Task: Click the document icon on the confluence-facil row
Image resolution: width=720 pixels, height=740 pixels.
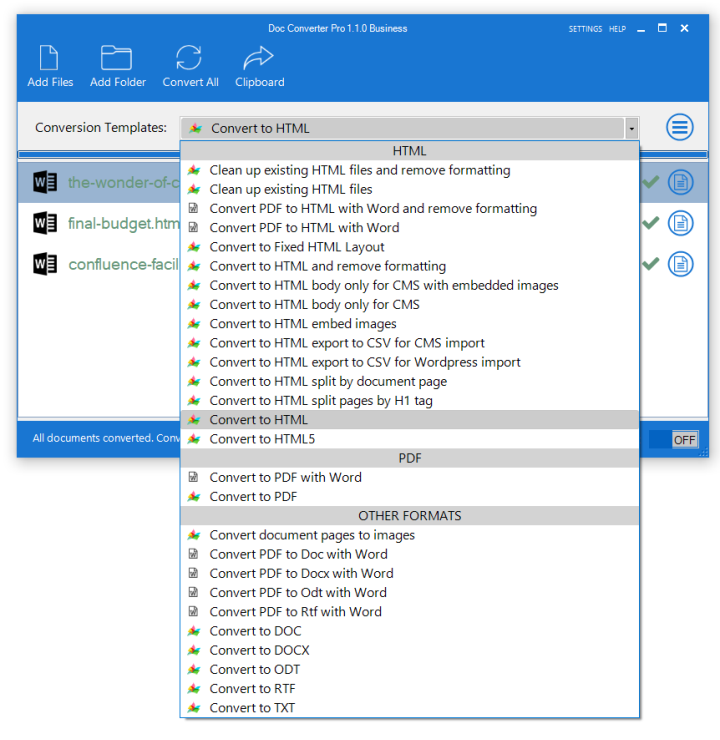Action: (x=680, y=264)
